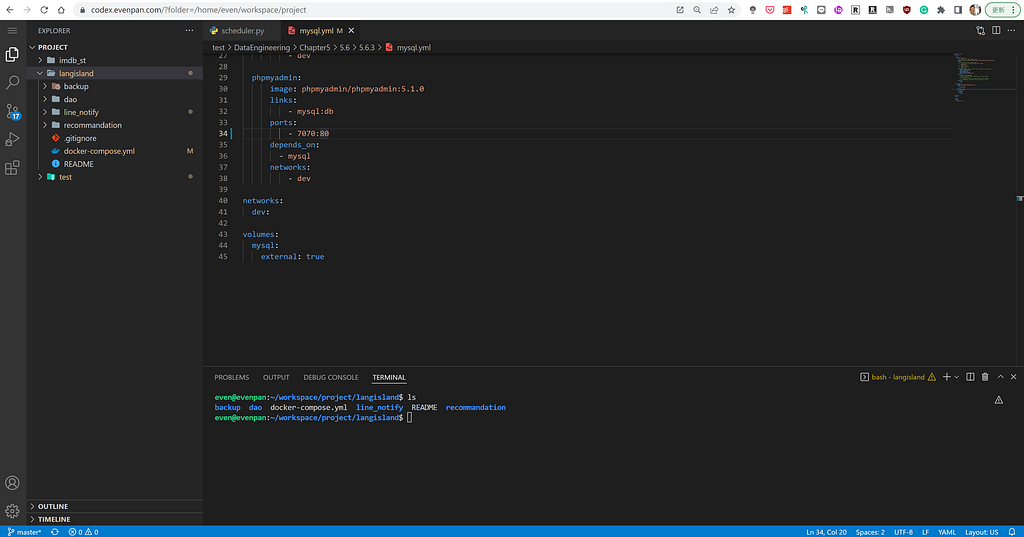Screen dimensions: 1024x537
Task: Click the Chapter5 breadcrumb
Action: tap(315, 48)
